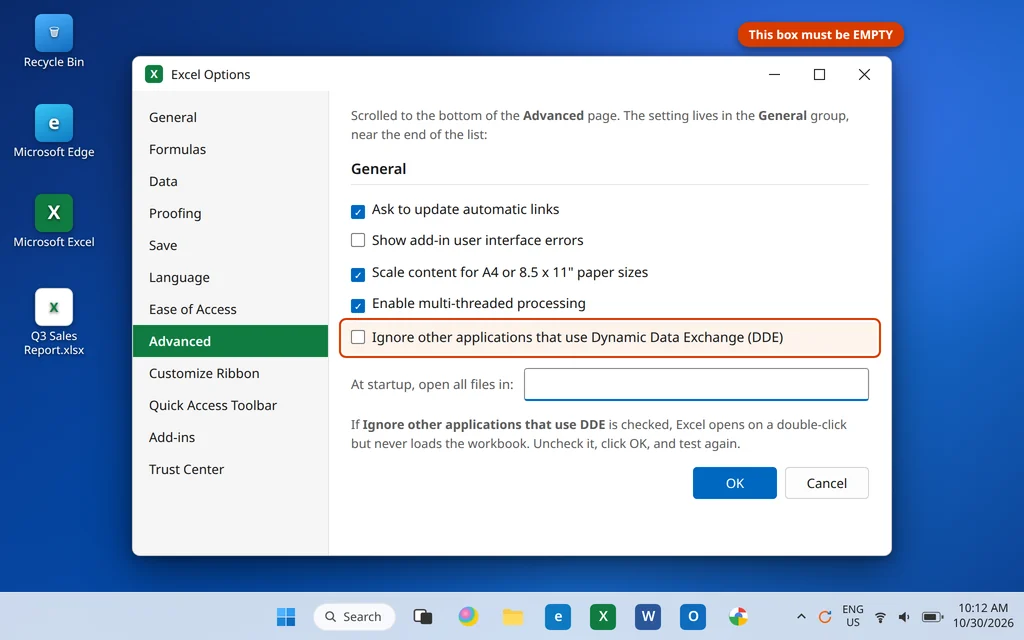Viewport: 1024px width, 640px height.
Task: Open Outlook from the taskbar
Action: (693, 616)
